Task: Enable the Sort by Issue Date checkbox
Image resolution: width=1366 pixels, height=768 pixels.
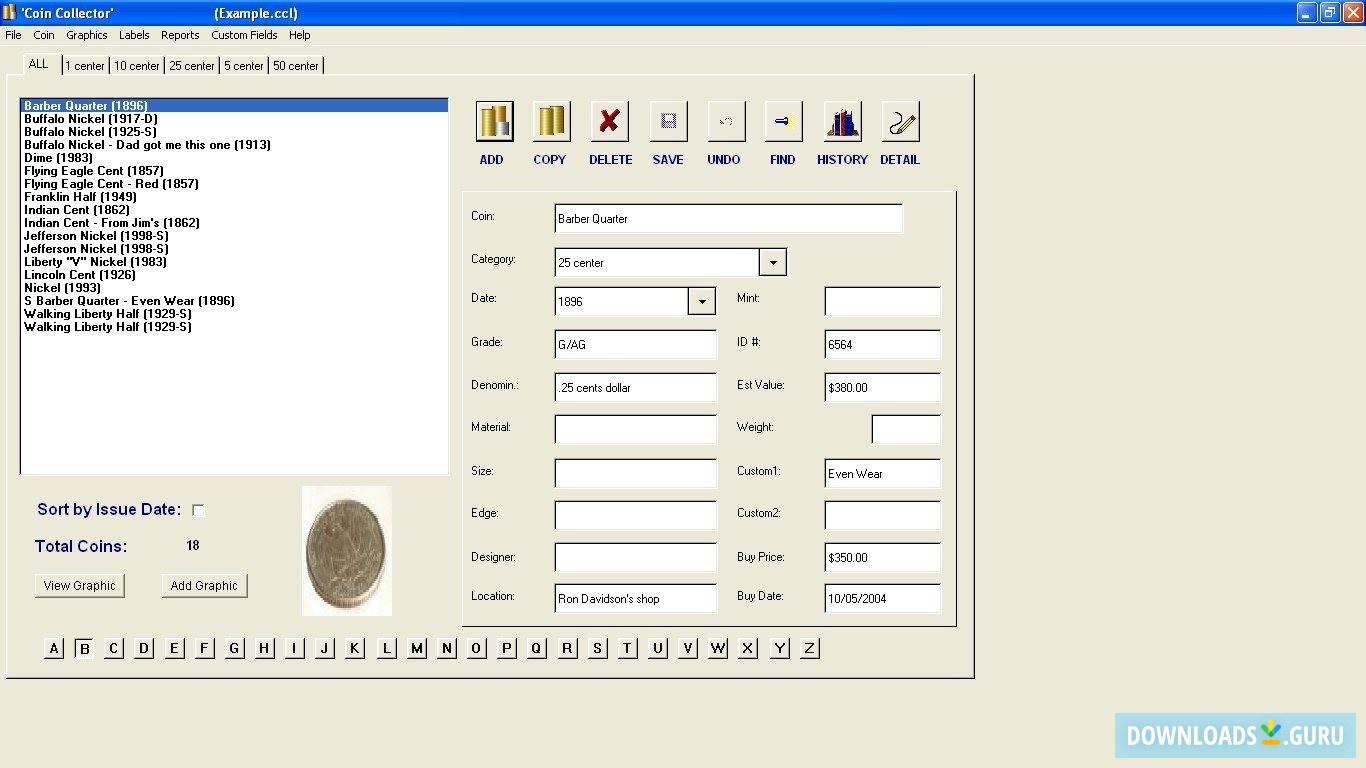Action: click(198, 510)
